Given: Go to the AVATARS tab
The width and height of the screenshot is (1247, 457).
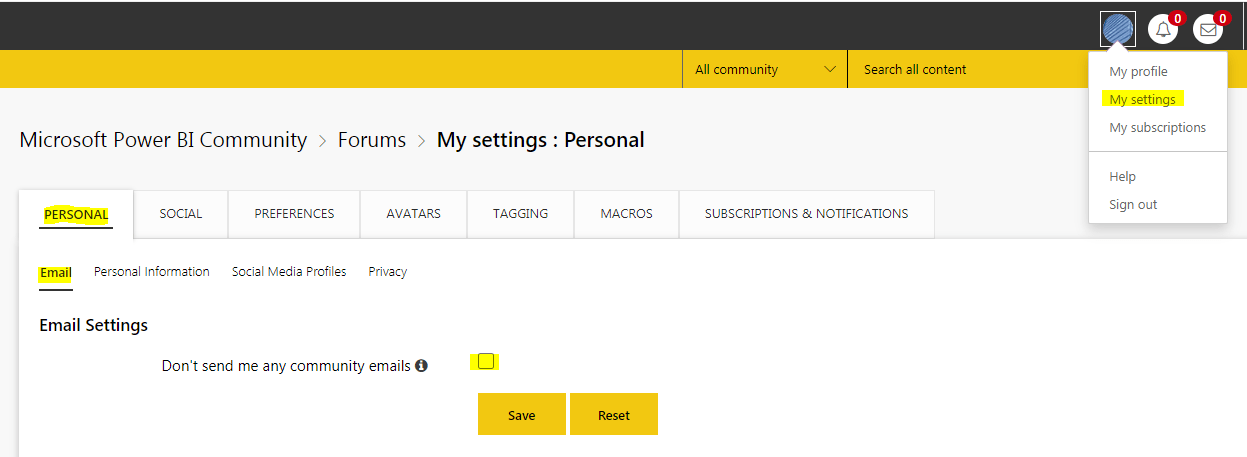Looking at the screenshot, I should click(413, 214).
